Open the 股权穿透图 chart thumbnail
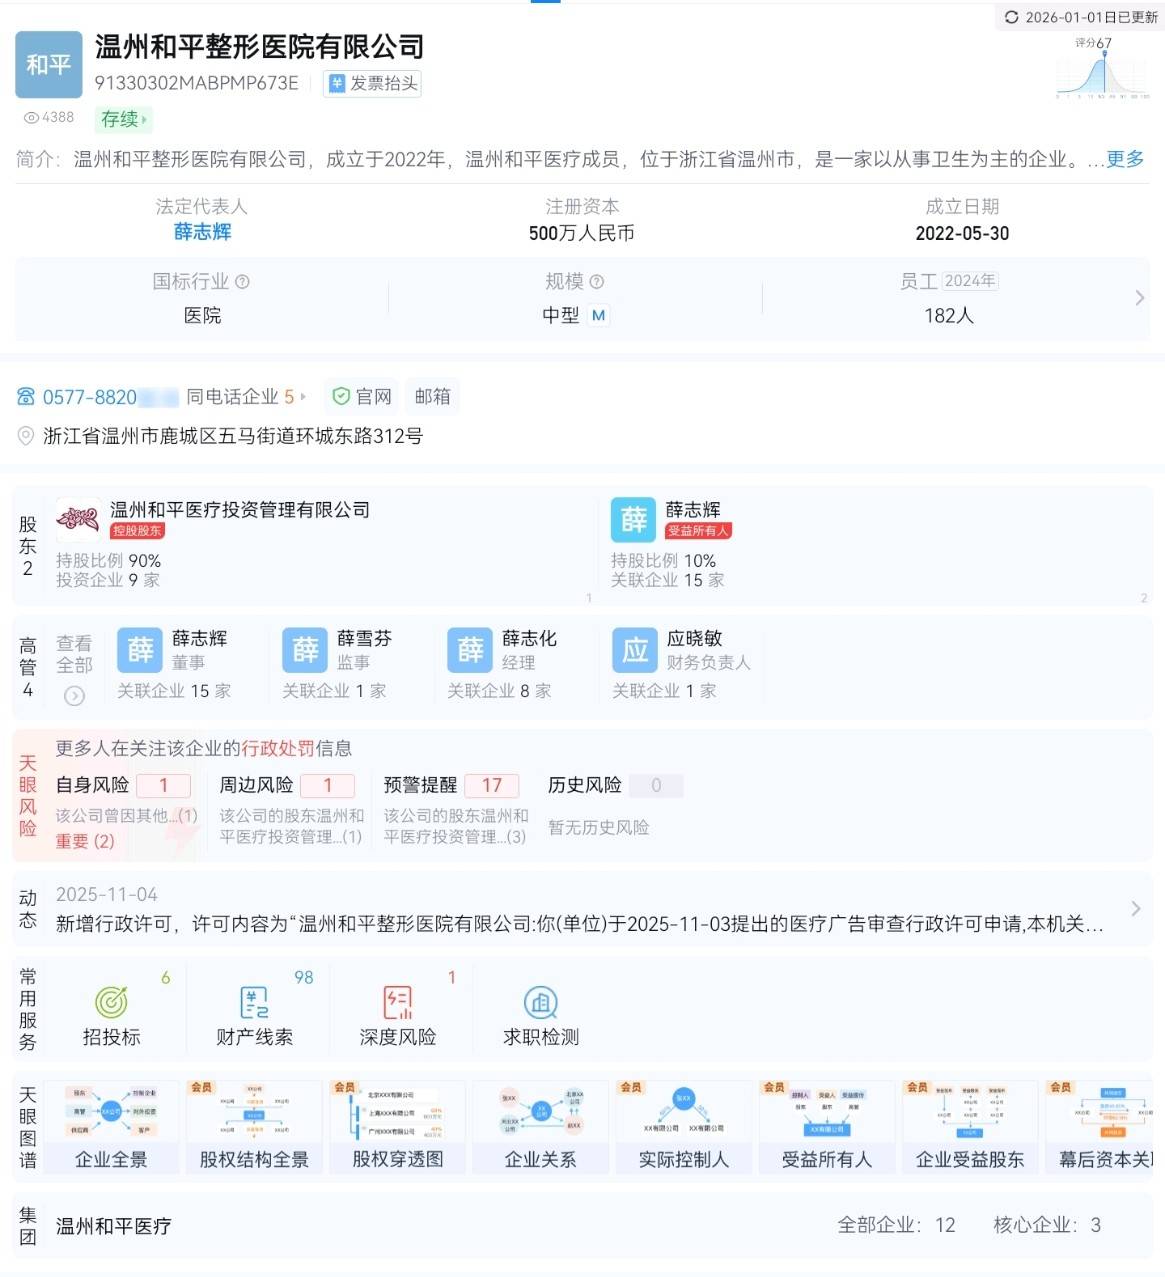Viewport: 1165px width, 1277px height. click(397, 1125)
